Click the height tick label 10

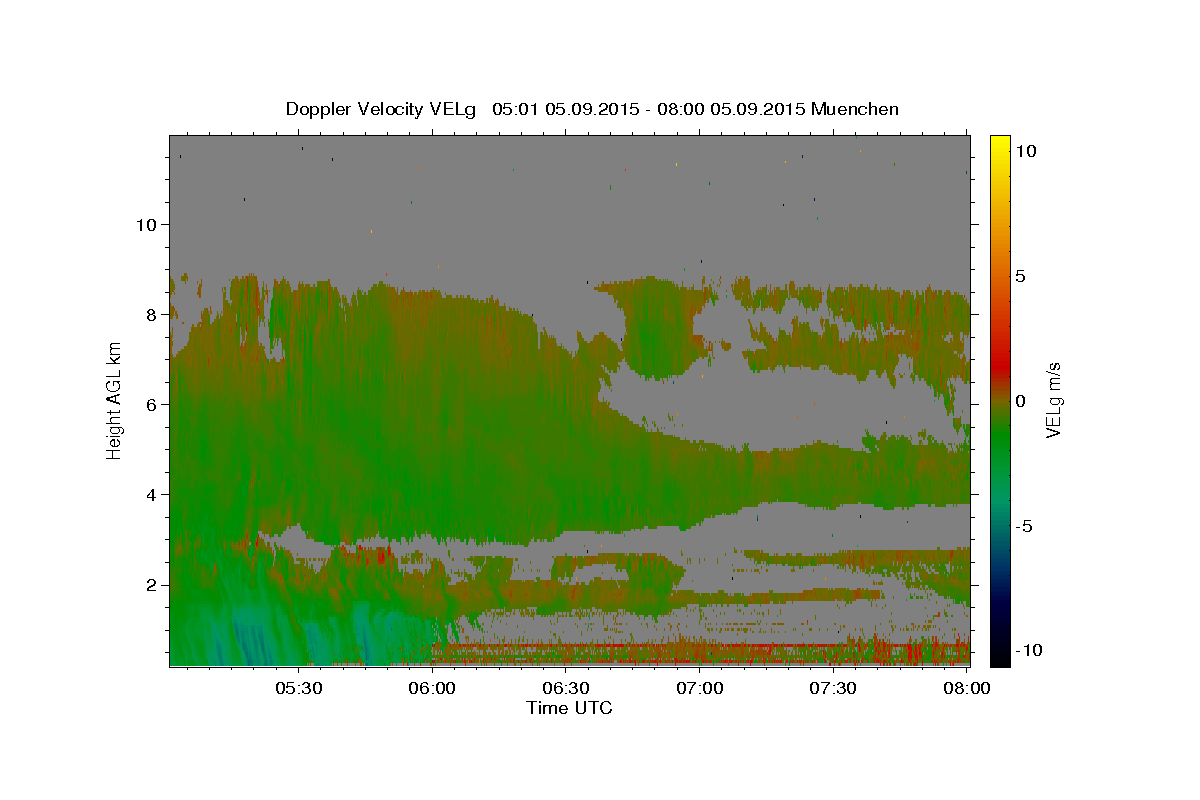(x=145, y=224)
